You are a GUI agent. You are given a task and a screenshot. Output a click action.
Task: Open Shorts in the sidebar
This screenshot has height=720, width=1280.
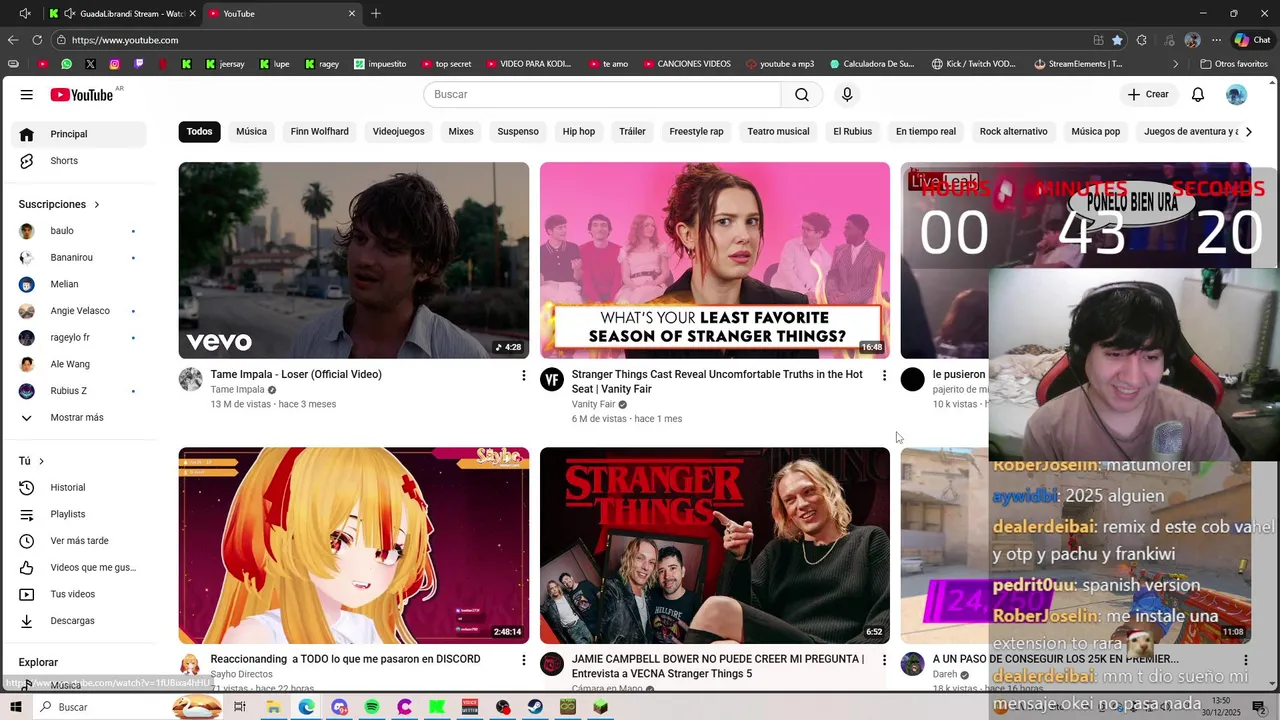[x=80, y=161]
